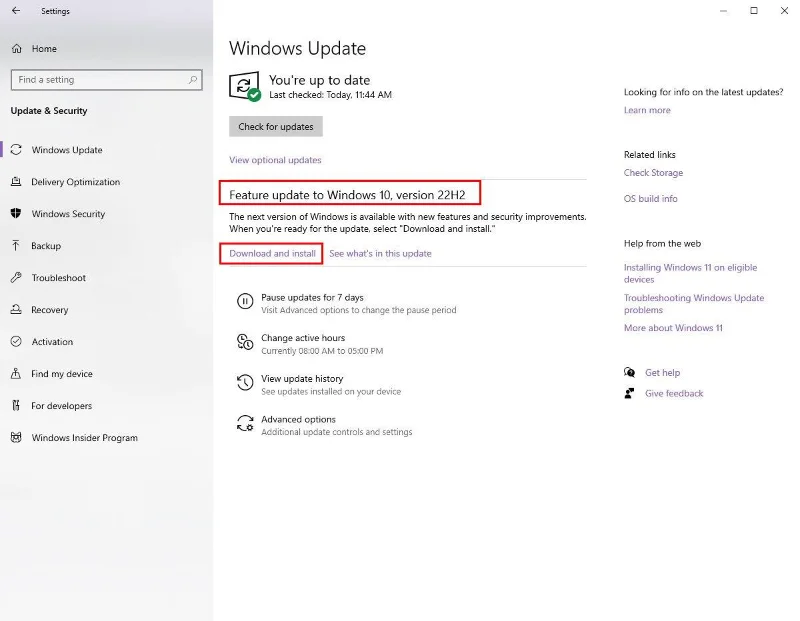Viewport: 800px width, 621px height.
Task: Click the Windows Insider Program cat icon
Action: (x=16, y=437)
